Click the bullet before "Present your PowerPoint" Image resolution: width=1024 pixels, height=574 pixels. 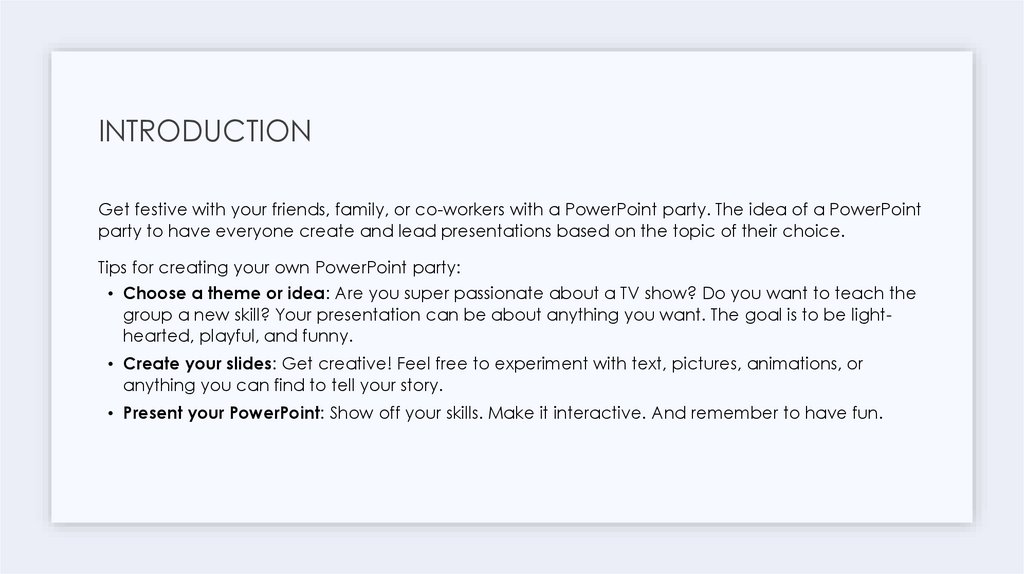[109, 413]
